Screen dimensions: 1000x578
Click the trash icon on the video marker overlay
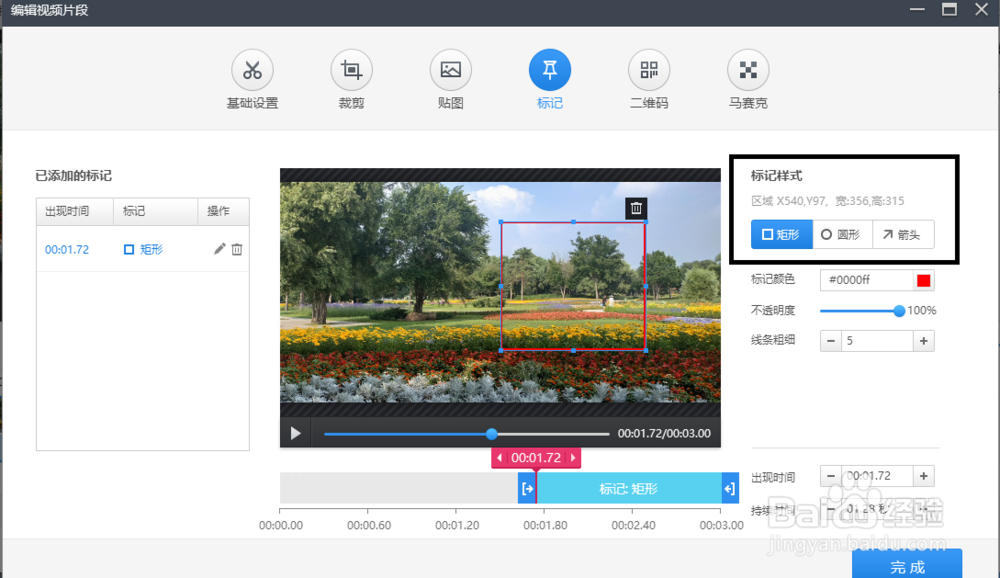pyautogui.click(x=637, y=208)
